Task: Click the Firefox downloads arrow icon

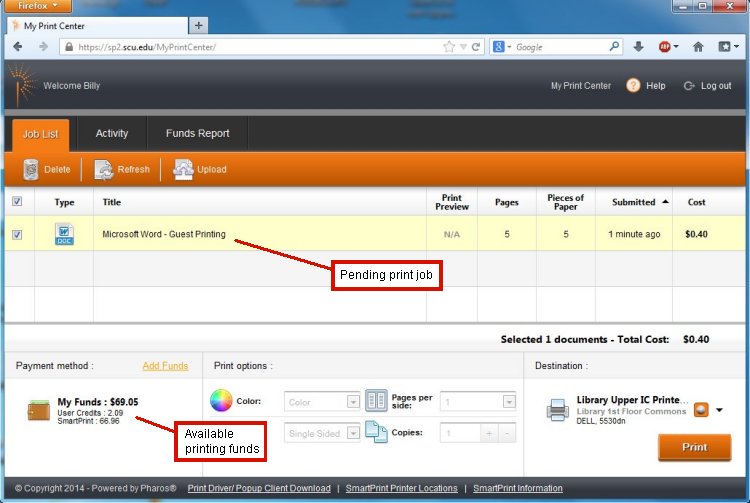Action: tap(640, 47)
